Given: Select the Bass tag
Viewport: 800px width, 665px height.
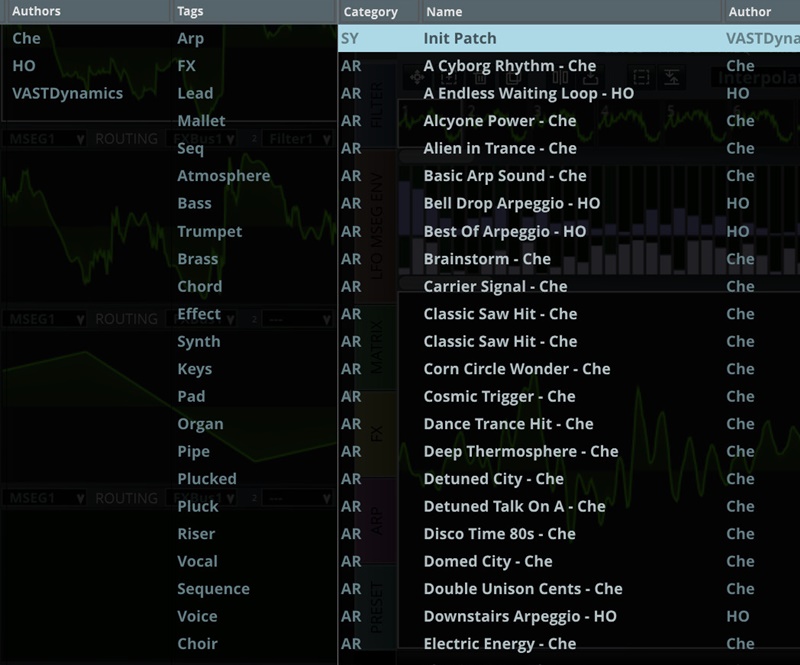Looking at the screenshot, I should click(x=194, y=204).
